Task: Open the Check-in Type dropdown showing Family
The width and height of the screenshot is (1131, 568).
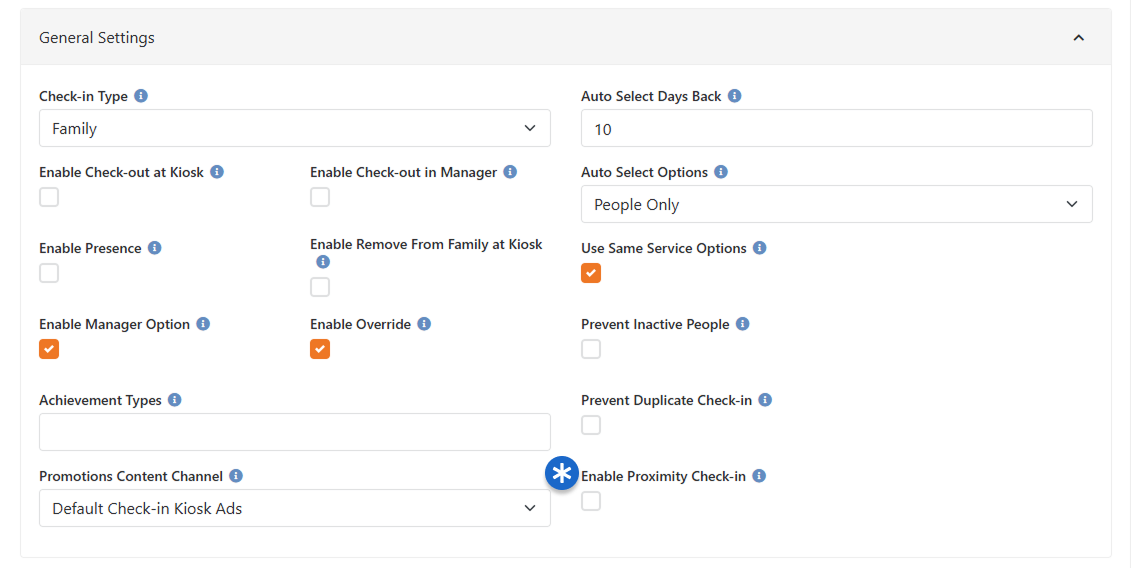Action: tap(295, 128)
